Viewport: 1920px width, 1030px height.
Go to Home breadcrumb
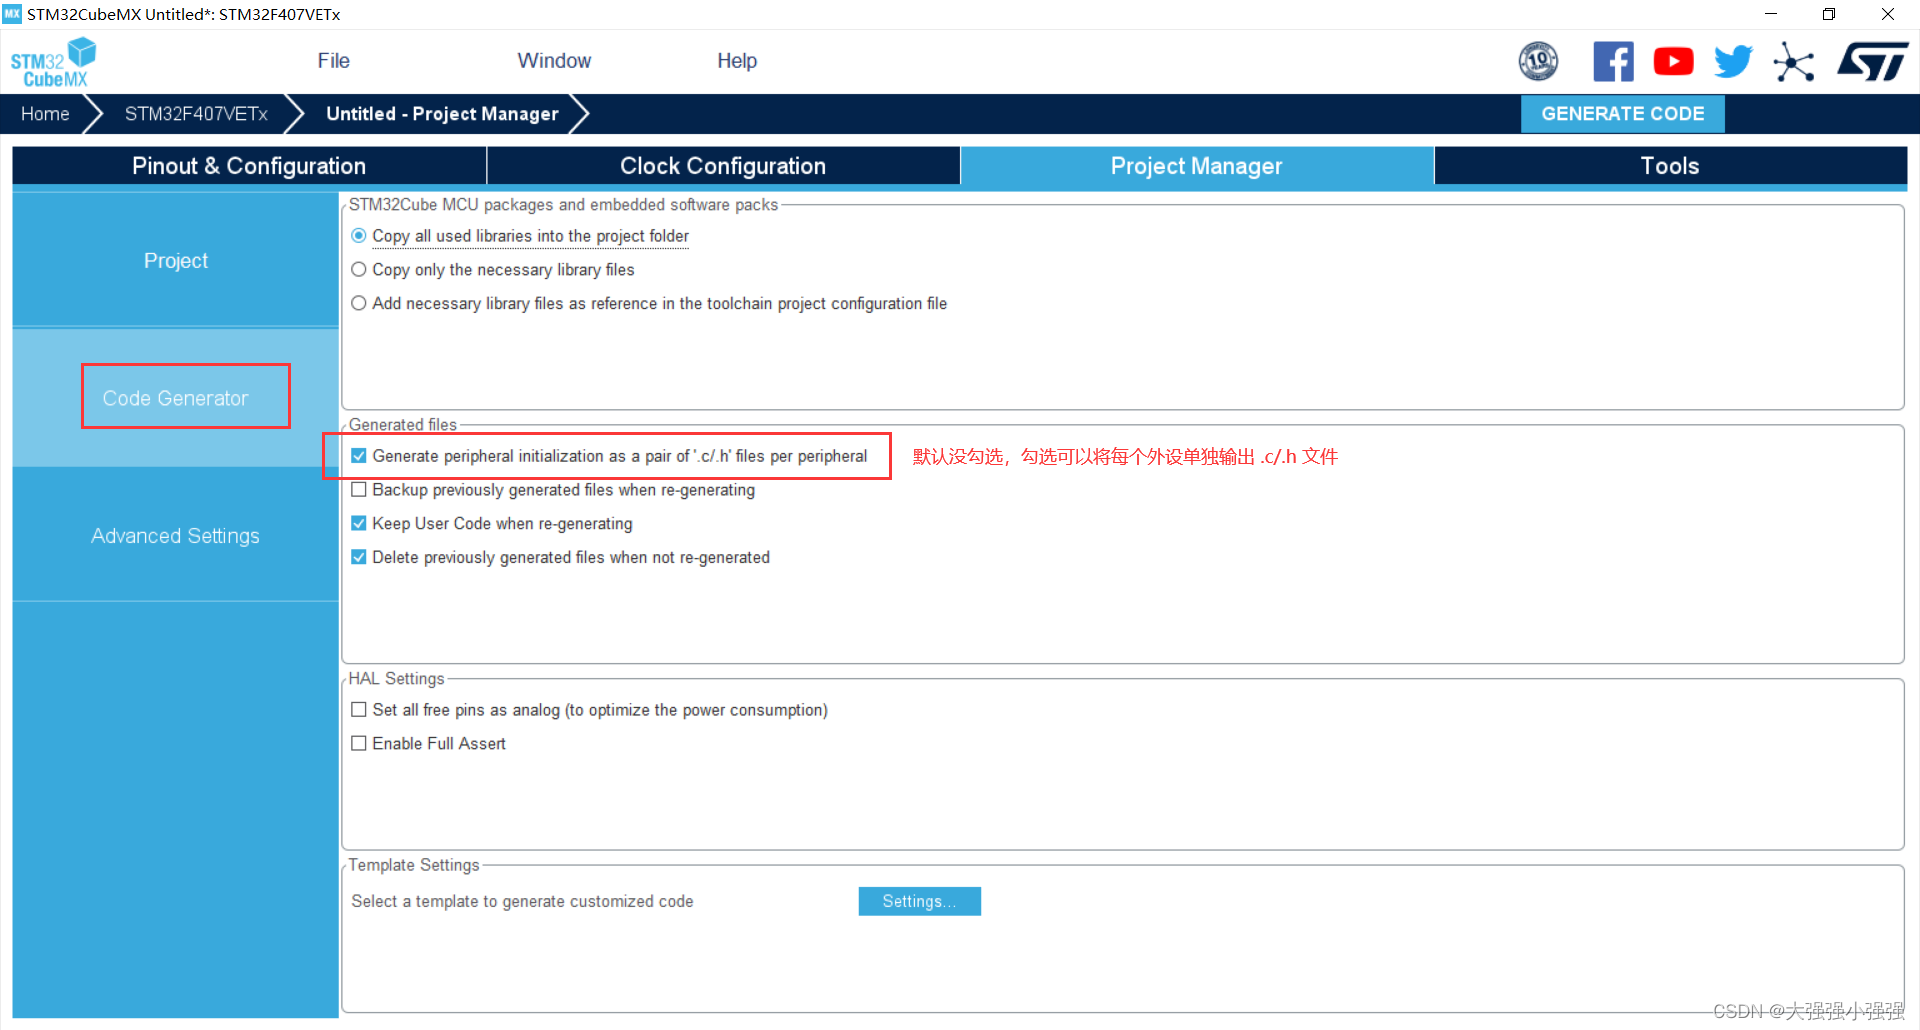(x=45, y=114)
